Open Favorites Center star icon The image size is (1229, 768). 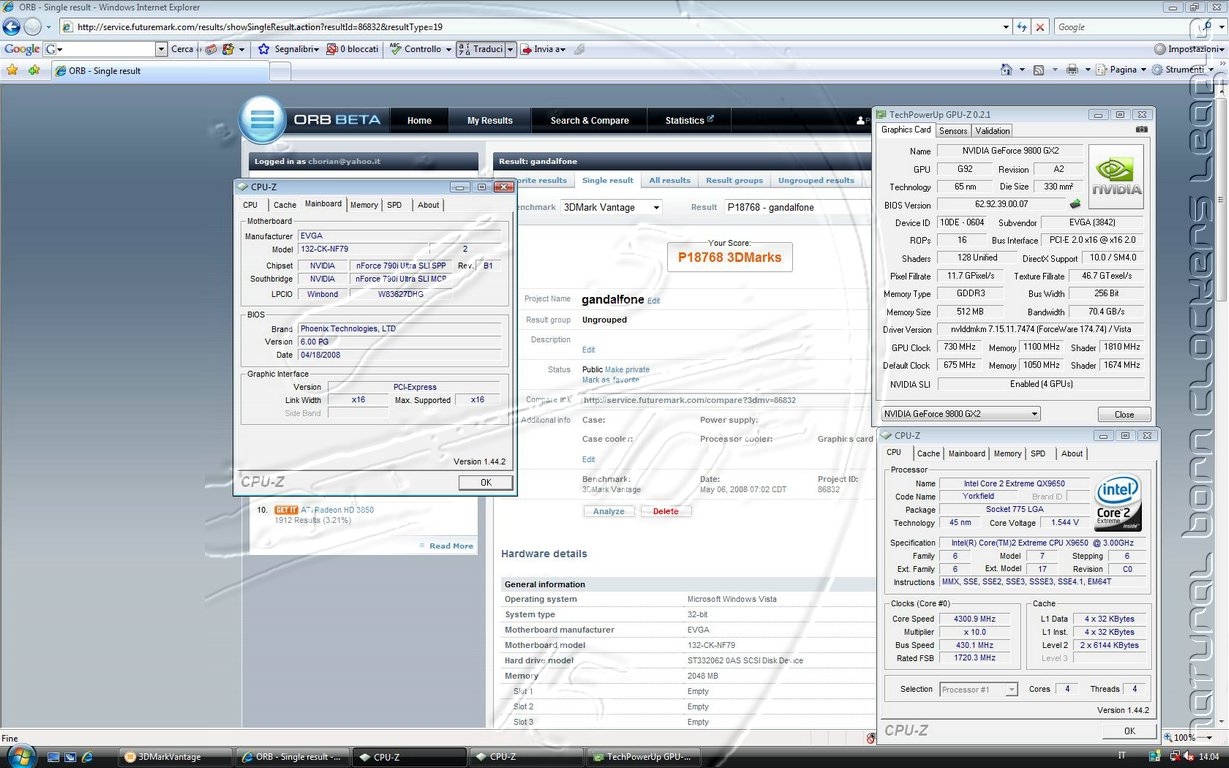[12, 70]
